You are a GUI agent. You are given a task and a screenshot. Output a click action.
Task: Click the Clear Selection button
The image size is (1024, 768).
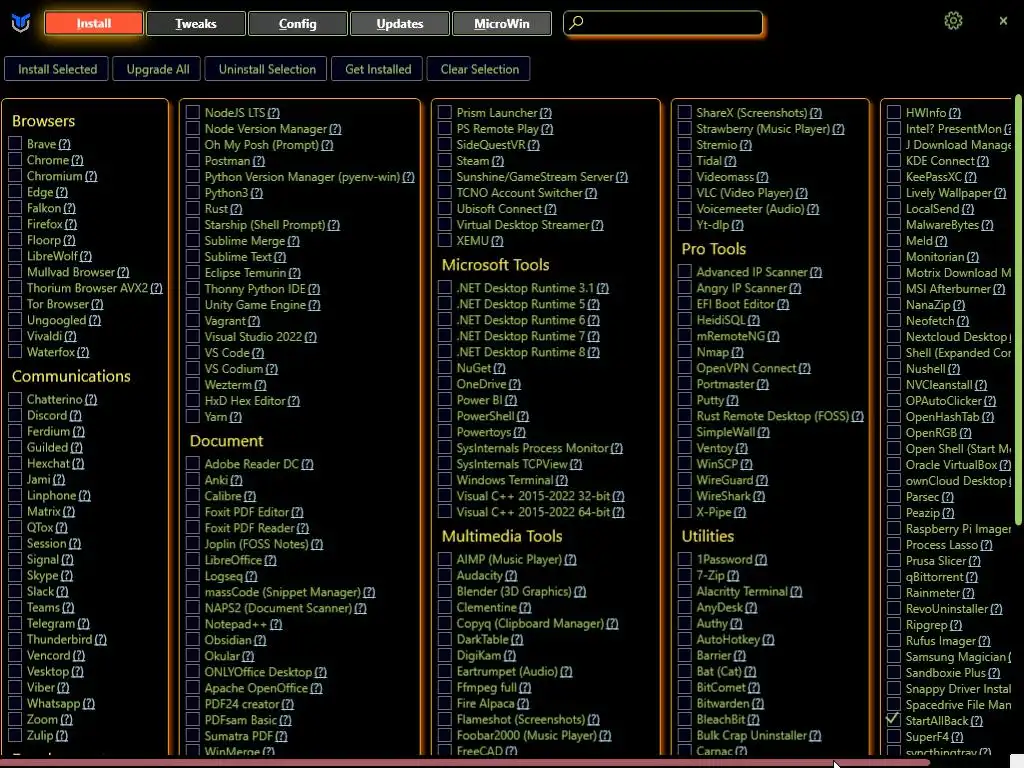click(479, 69)
